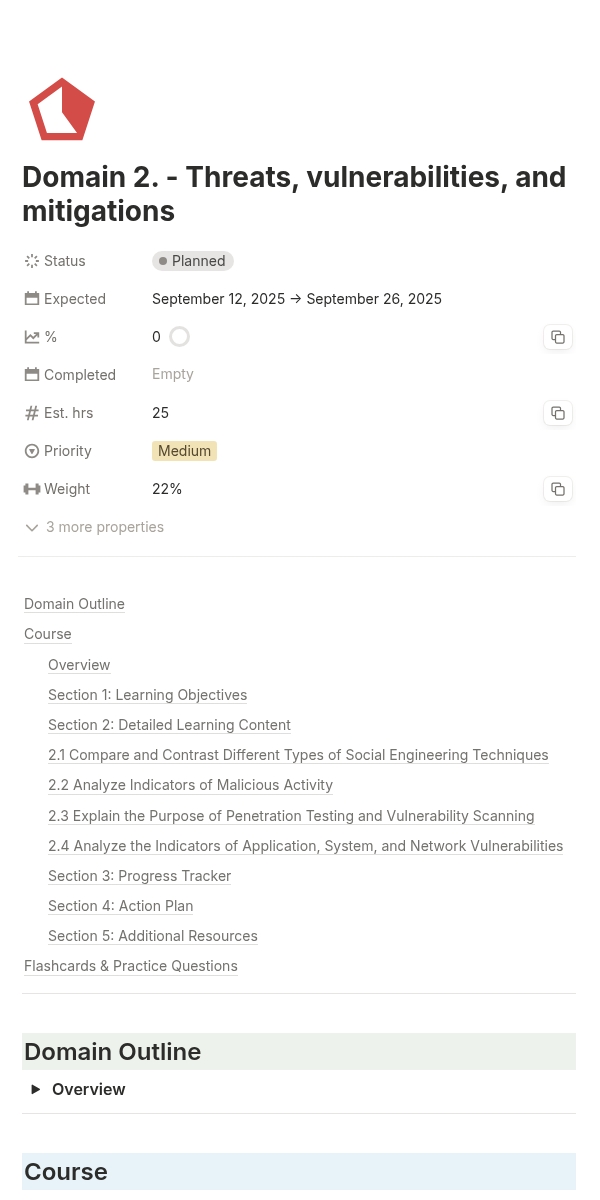Expand the Overview toggle triangle
Image resolution: width=600 pixels, height=1200 pixels.
(36, 1089)
